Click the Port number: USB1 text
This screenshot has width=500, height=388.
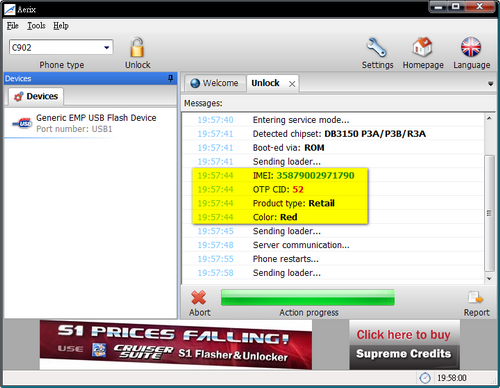(x=74, y=129)
